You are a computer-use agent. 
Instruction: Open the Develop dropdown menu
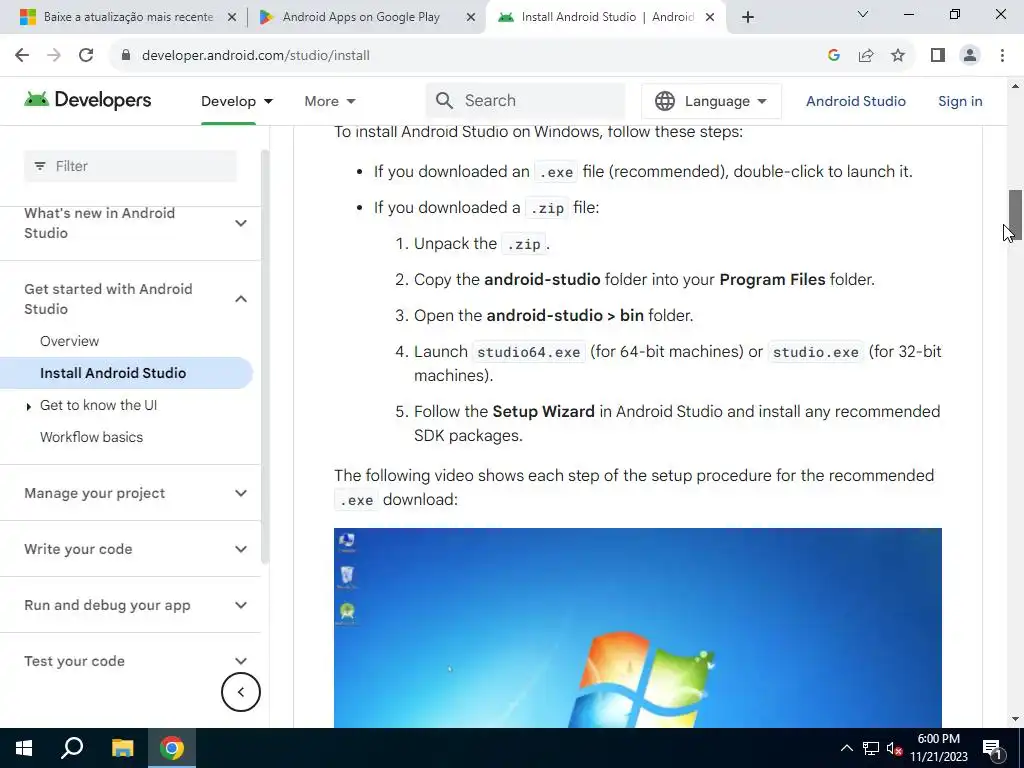tap(237, 101)
